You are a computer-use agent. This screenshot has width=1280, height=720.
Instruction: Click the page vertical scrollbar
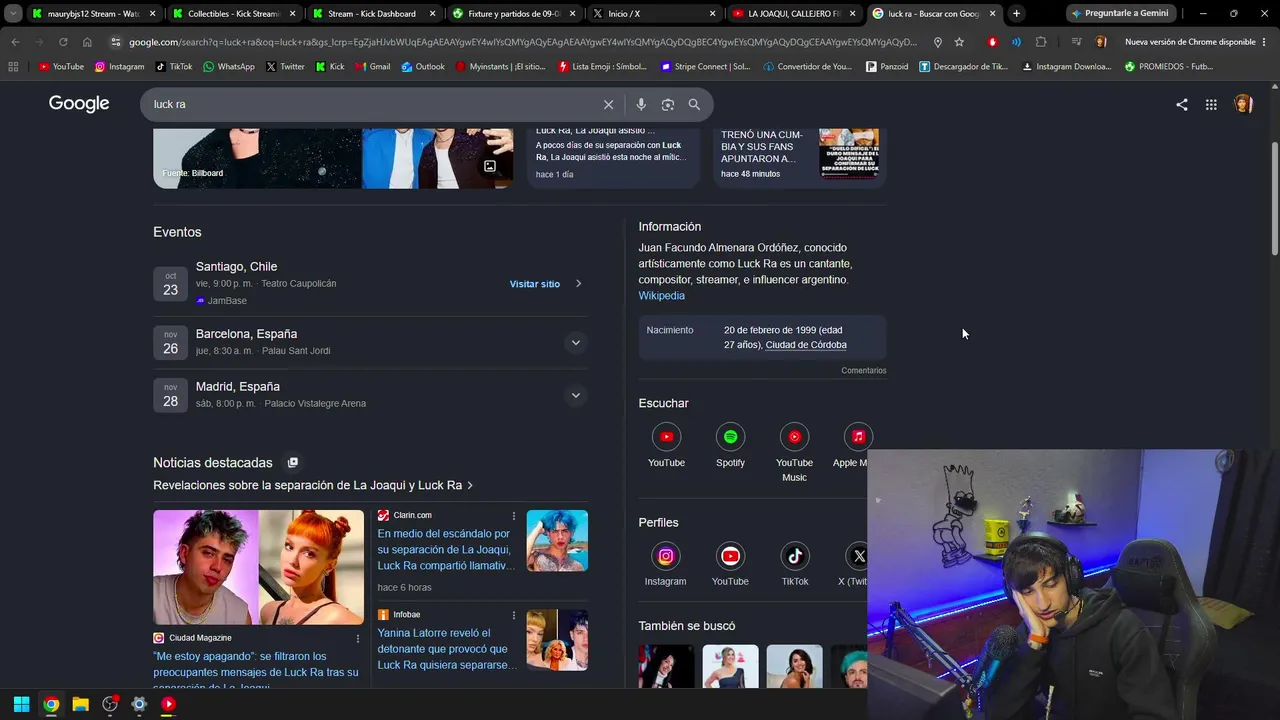[1274, 200]
